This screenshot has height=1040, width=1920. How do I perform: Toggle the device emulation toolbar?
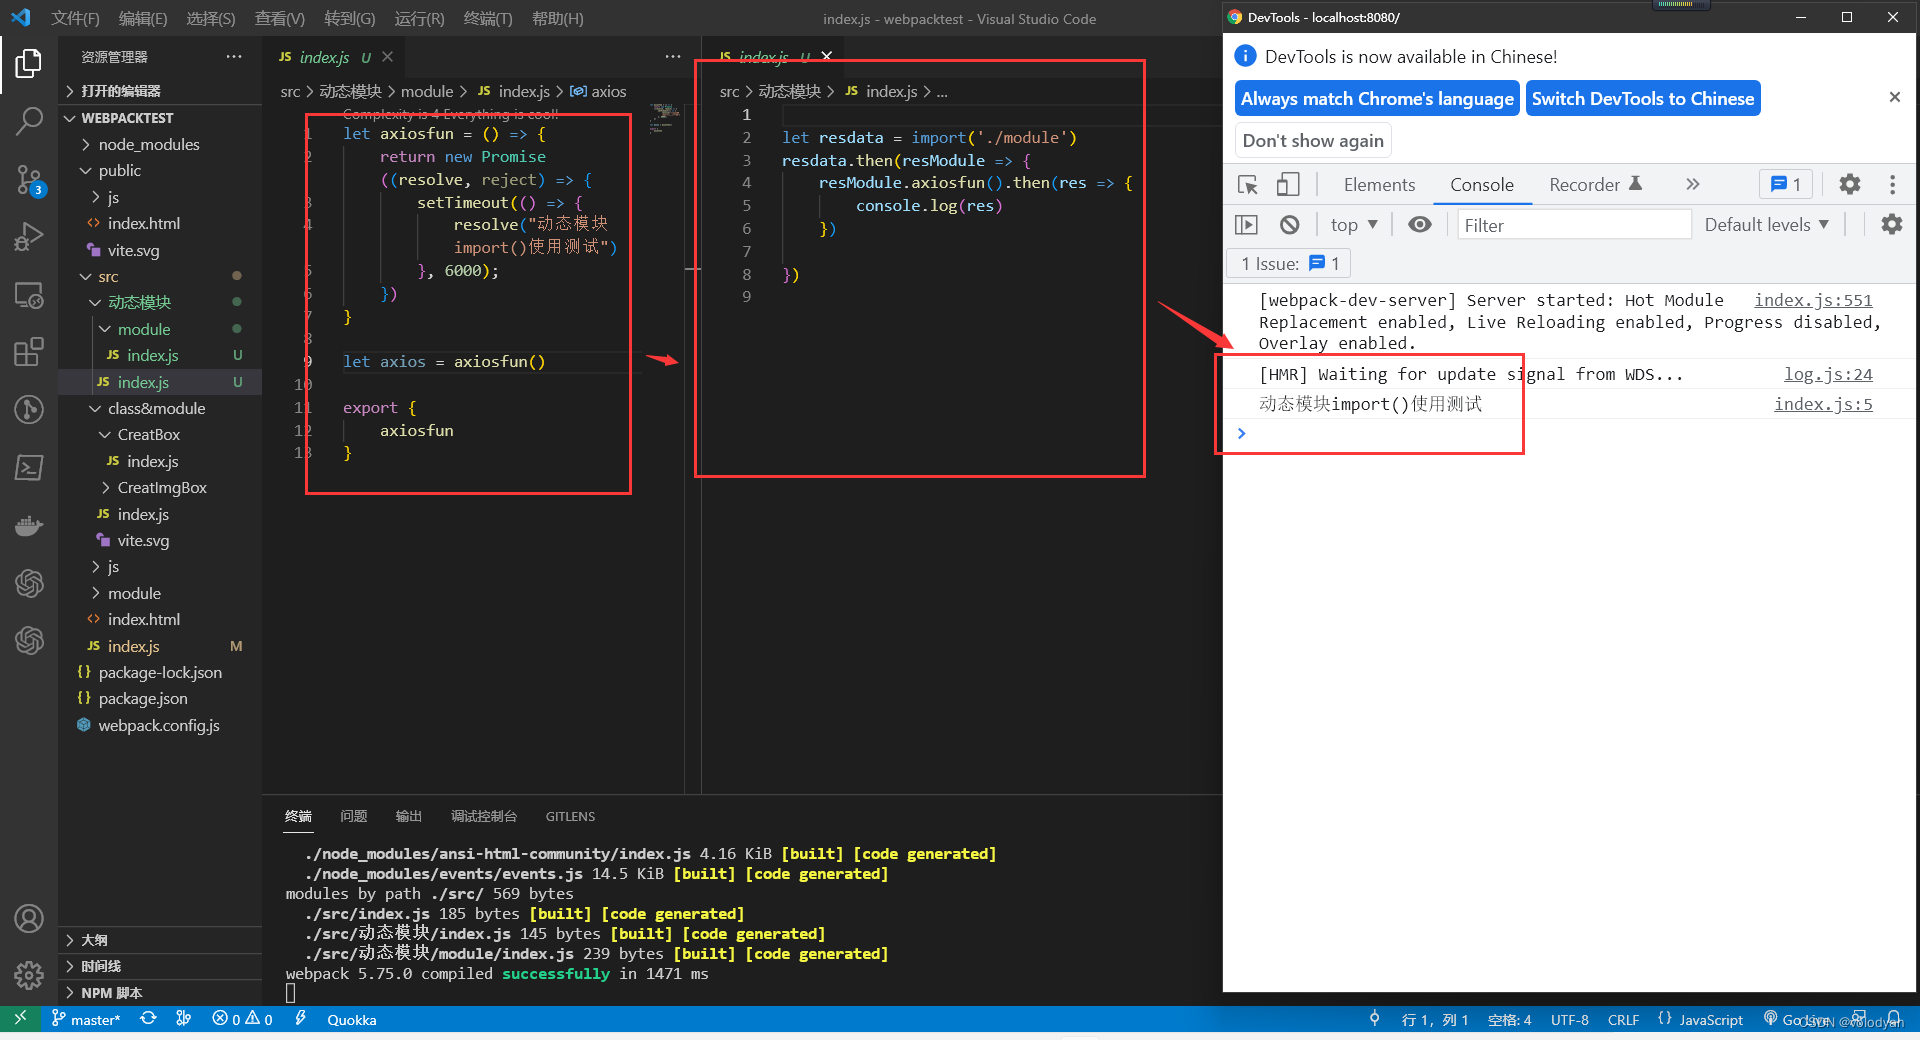coord(1288,184)
